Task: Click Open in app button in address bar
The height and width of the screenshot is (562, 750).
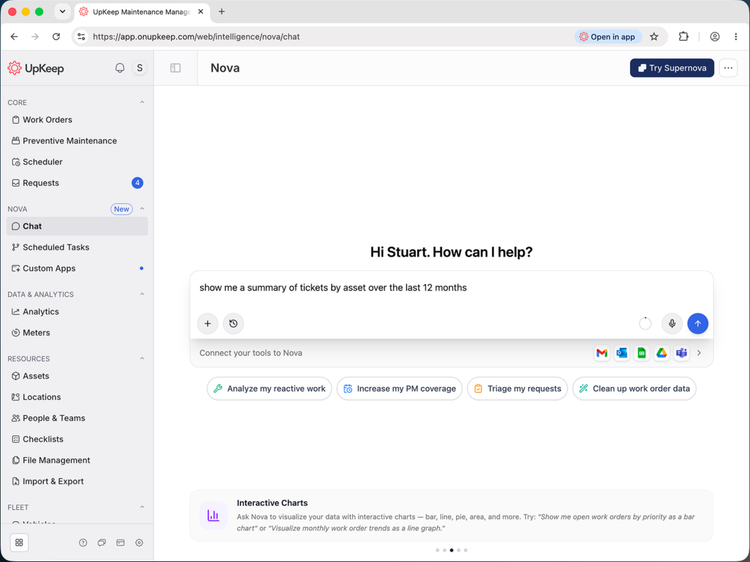Action: 607,37
